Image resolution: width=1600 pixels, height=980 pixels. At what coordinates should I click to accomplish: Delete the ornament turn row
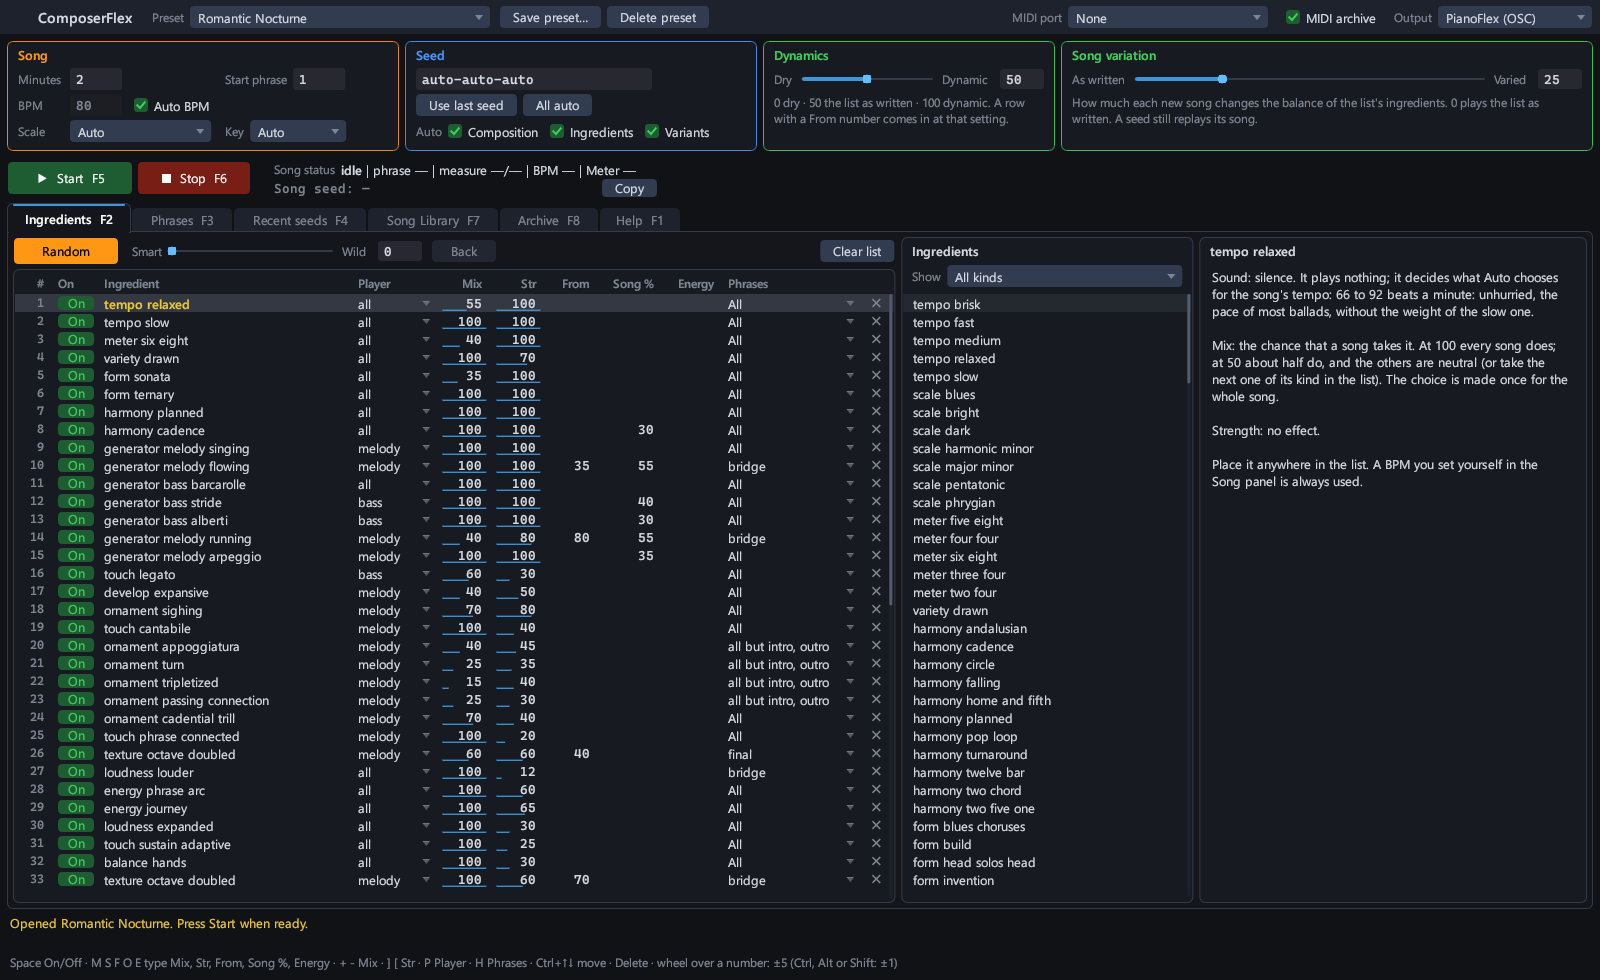(876, 664)
